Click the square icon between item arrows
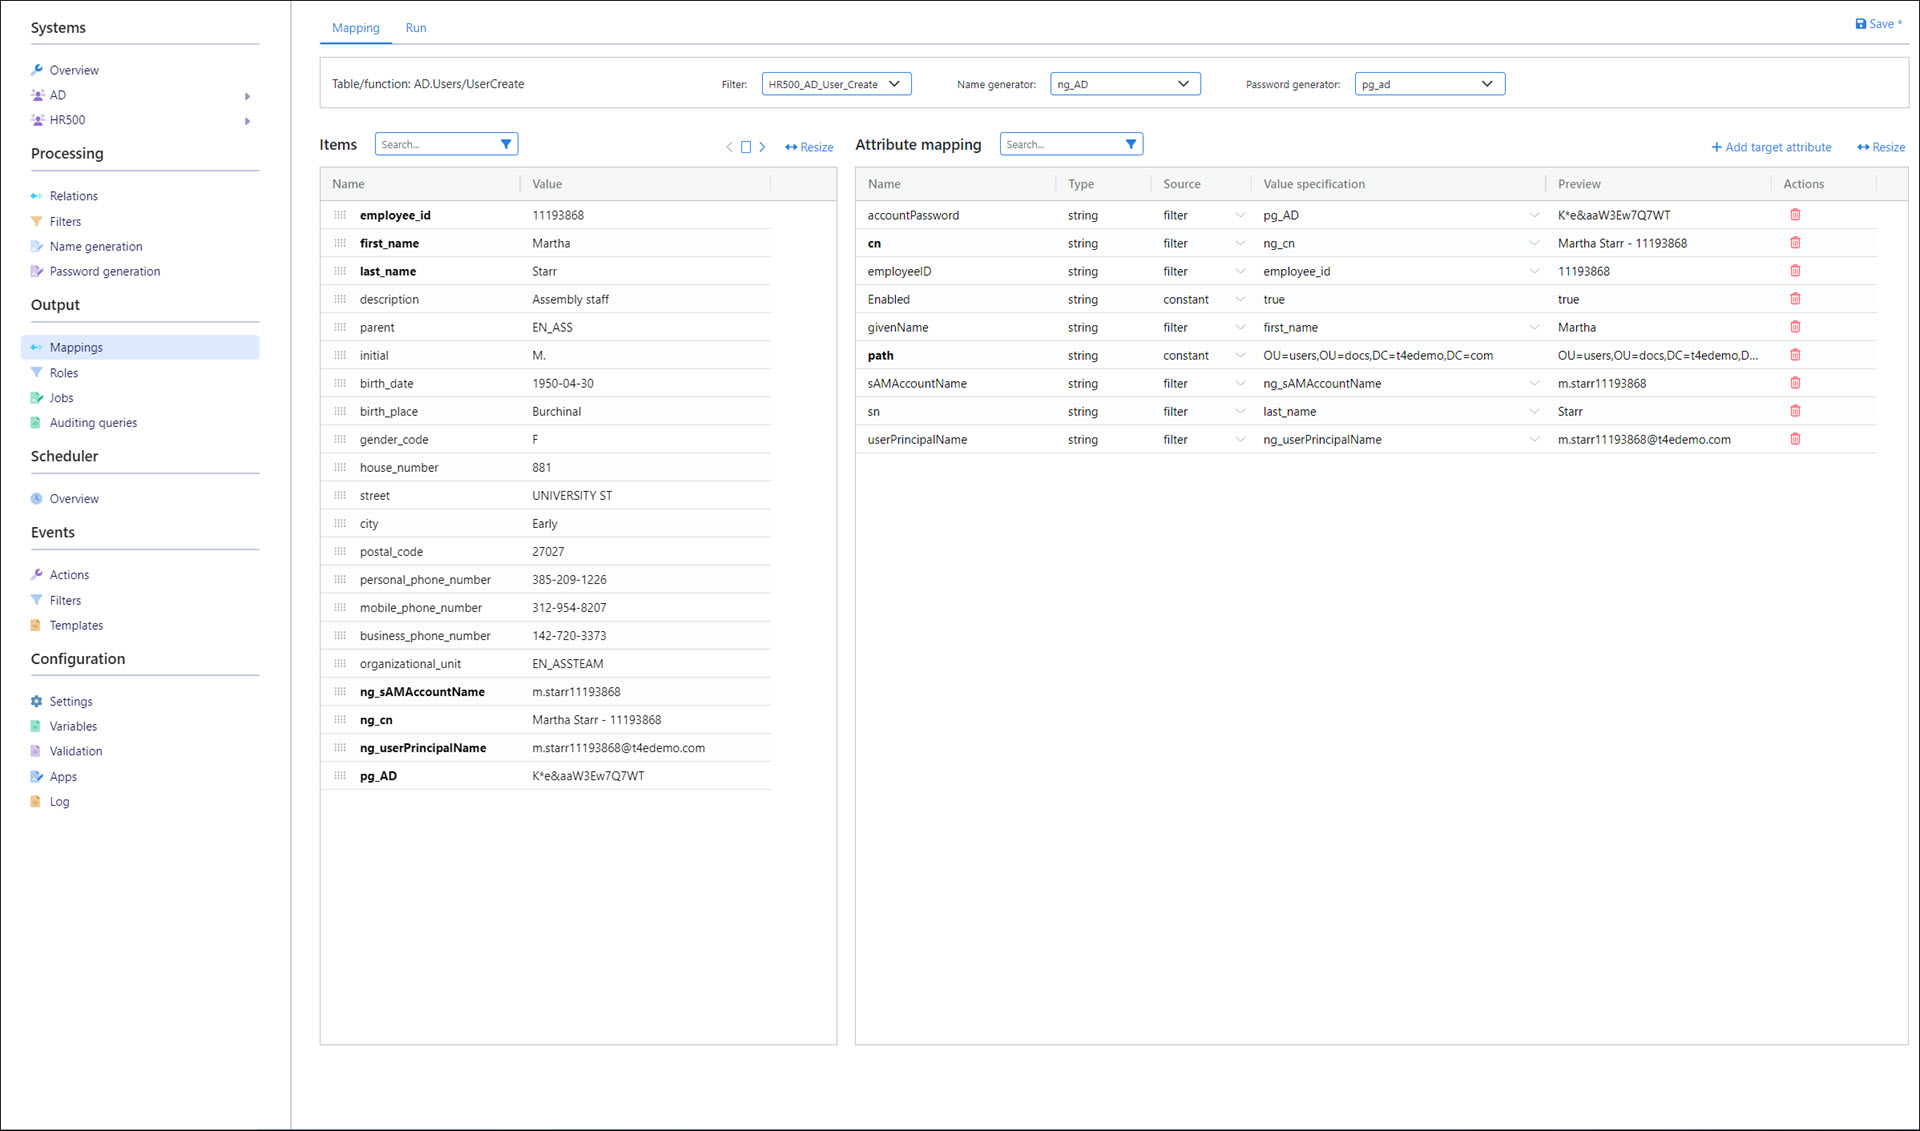The height and width of the screenshot is (1131, 1920). pyautogui.click(x=746, y=147)
